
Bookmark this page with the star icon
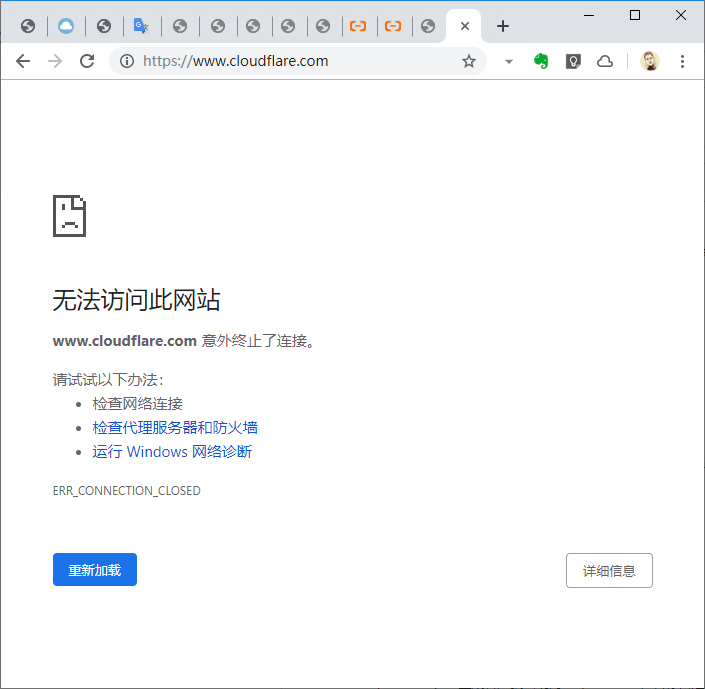469,61
